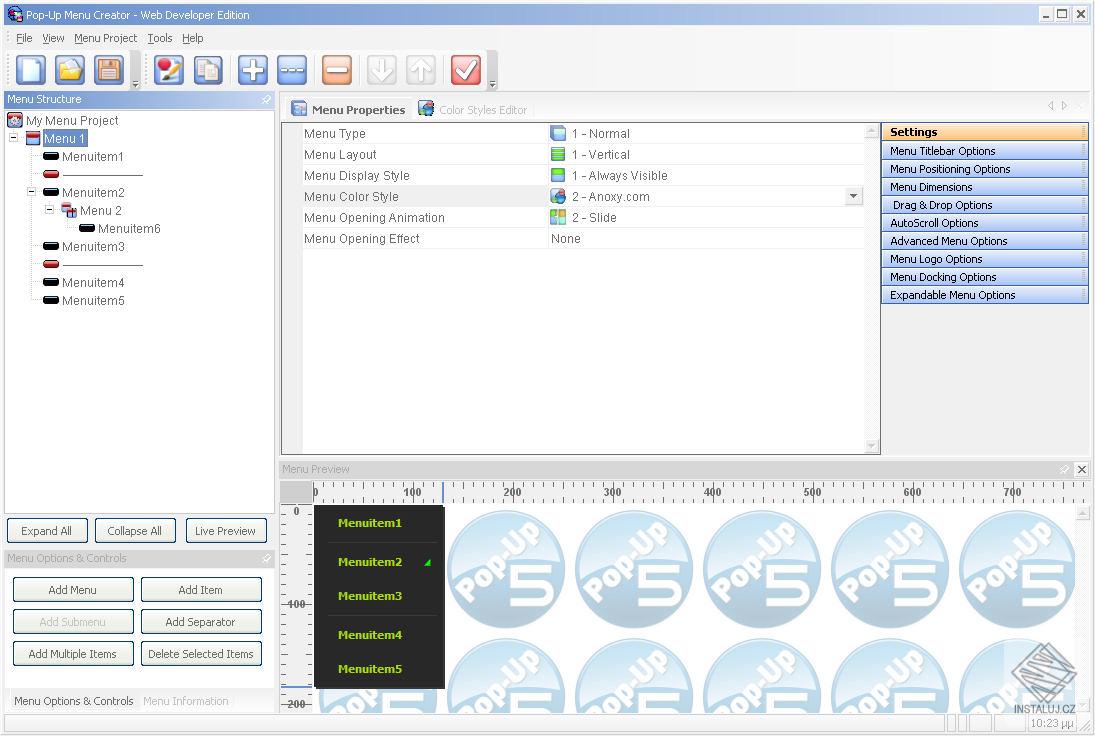
Task: Open an existing menu project
Action: pos(67,70)
